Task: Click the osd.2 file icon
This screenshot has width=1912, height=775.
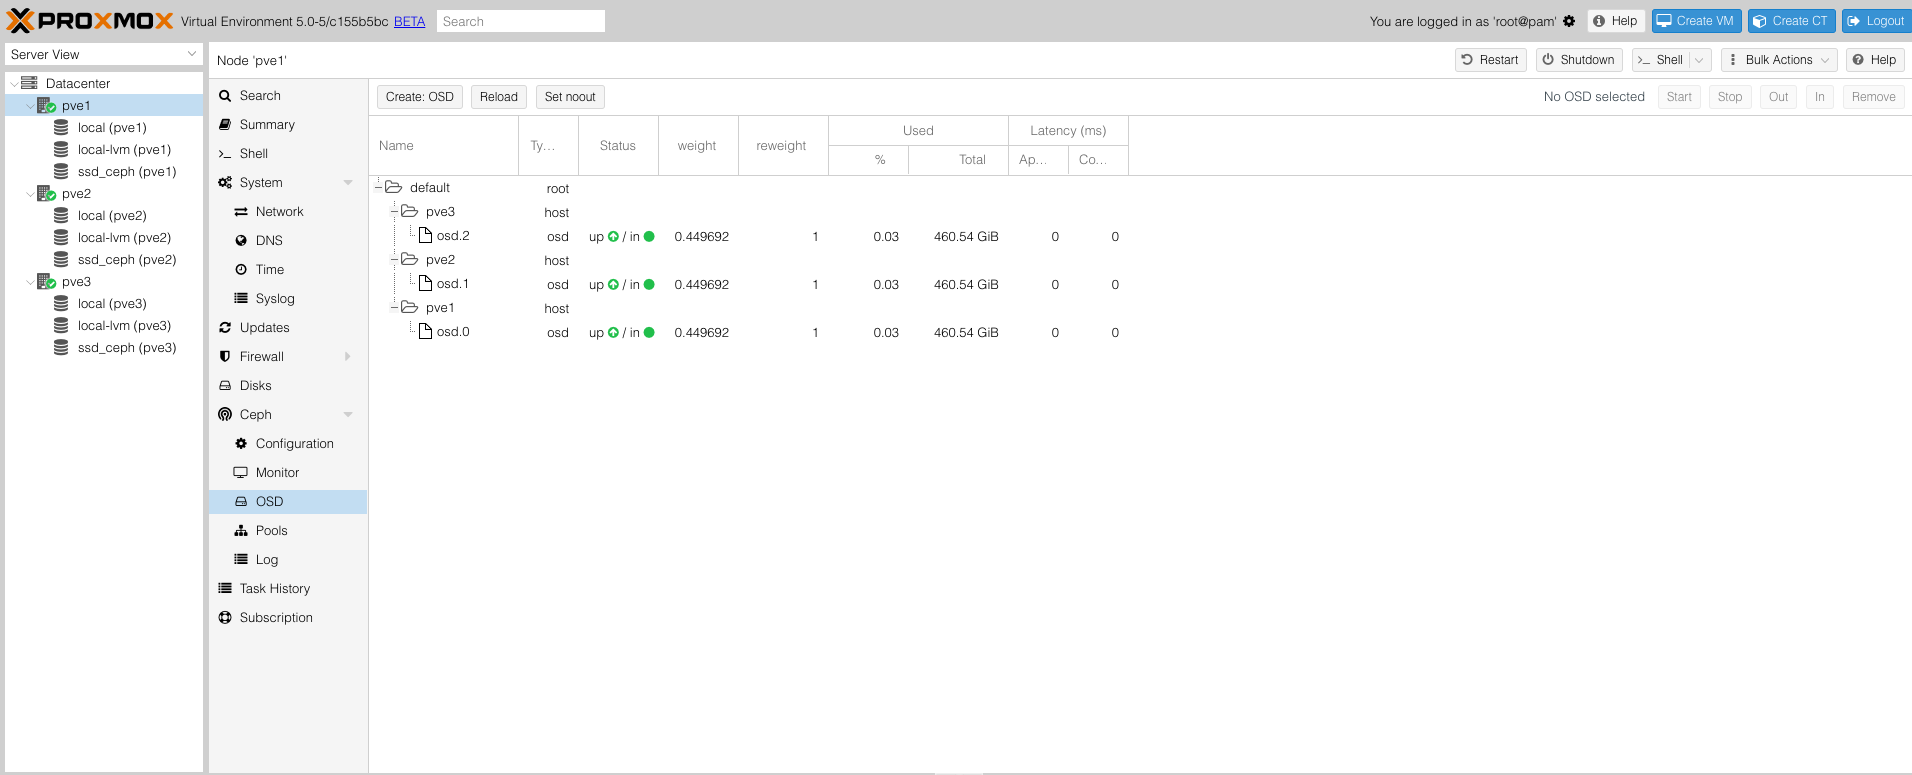Action: [425, 235]
